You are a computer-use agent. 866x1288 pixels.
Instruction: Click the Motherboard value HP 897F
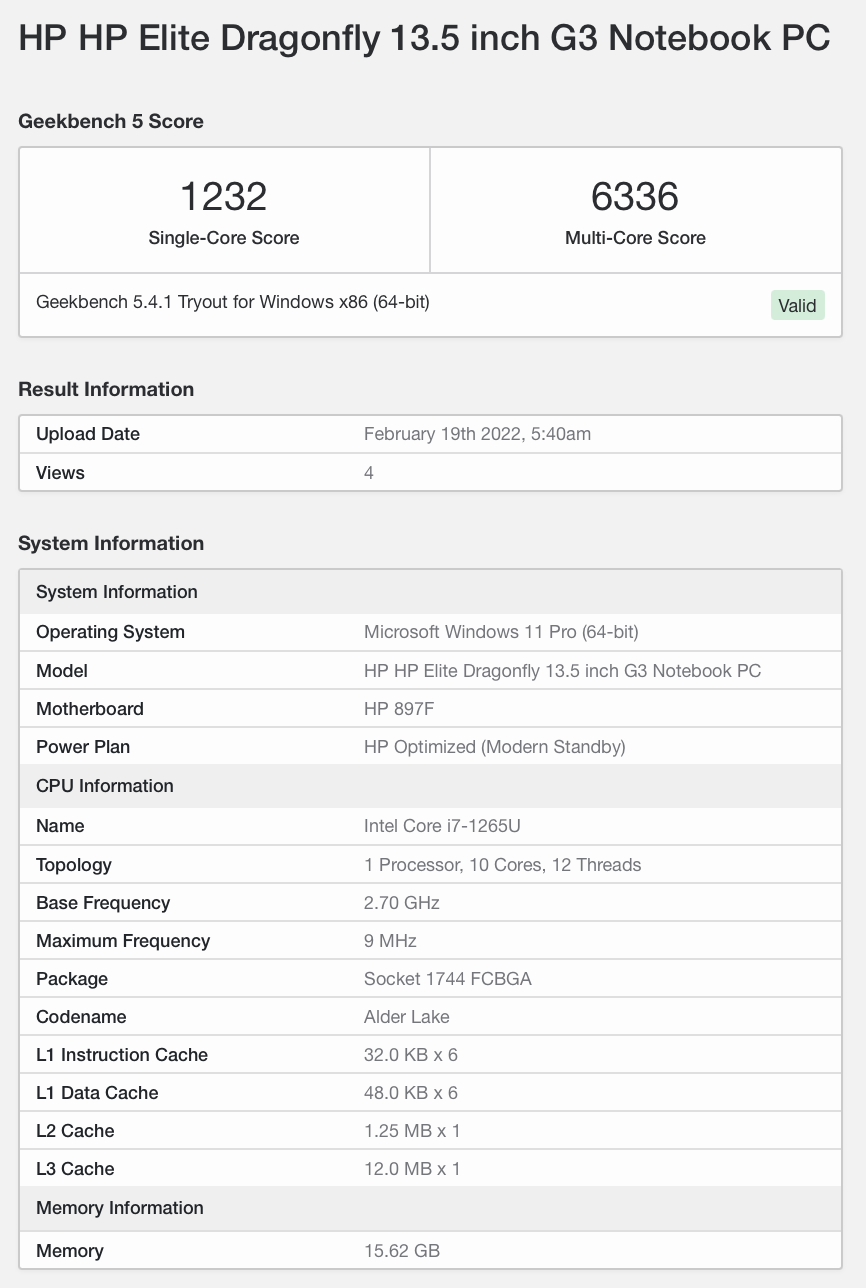pos(399,709)
